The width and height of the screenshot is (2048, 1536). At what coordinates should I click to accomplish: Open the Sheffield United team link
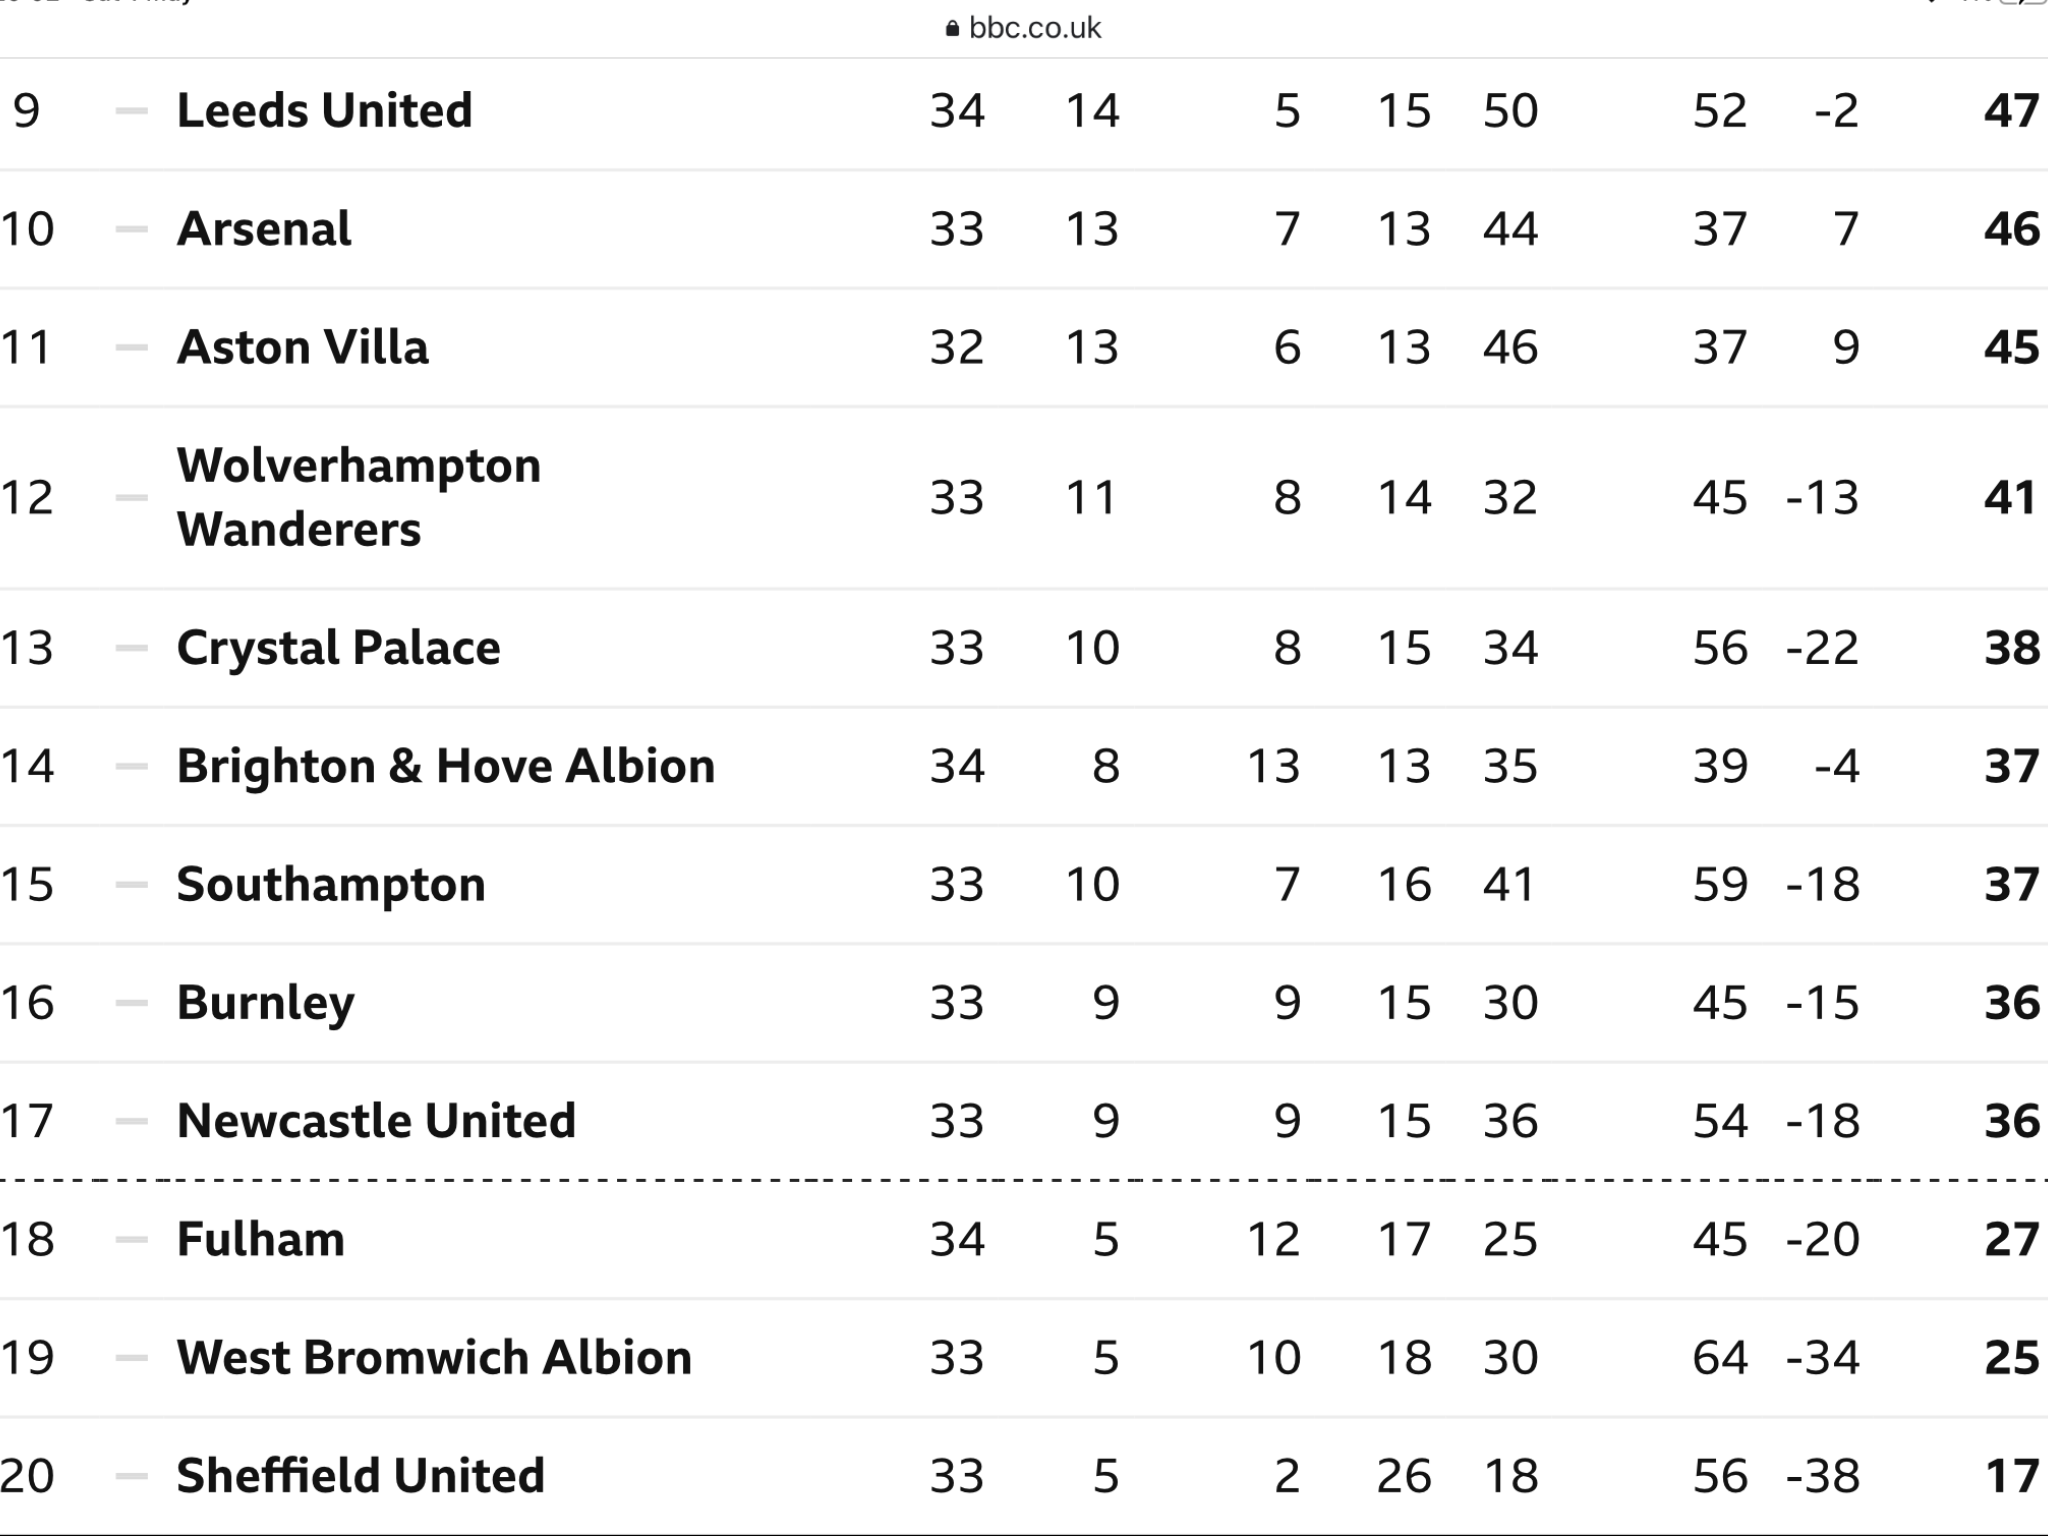[360, 1476]
